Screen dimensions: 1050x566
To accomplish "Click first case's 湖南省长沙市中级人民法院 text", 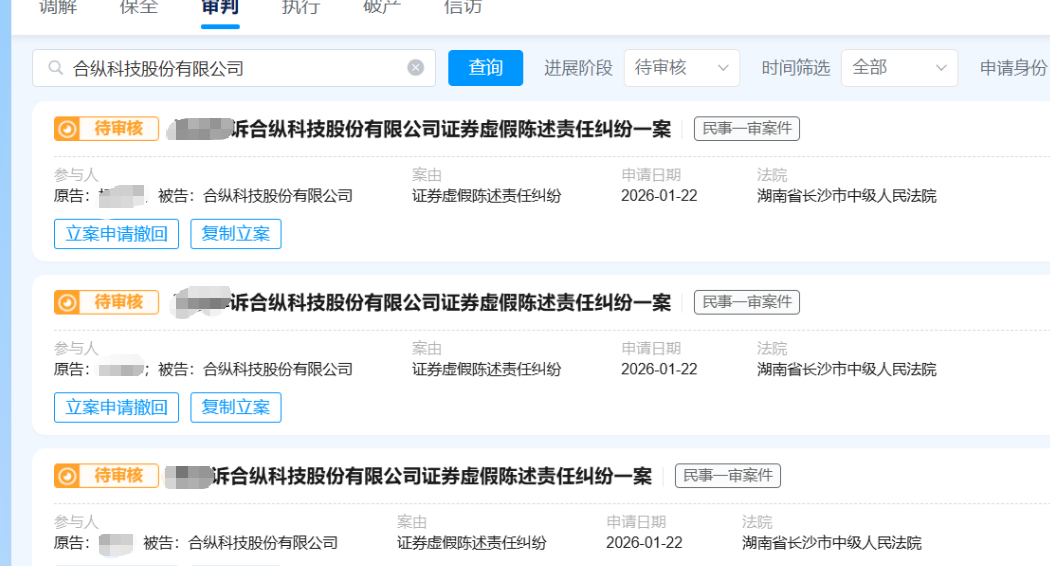I will click(x=846, y=196).
